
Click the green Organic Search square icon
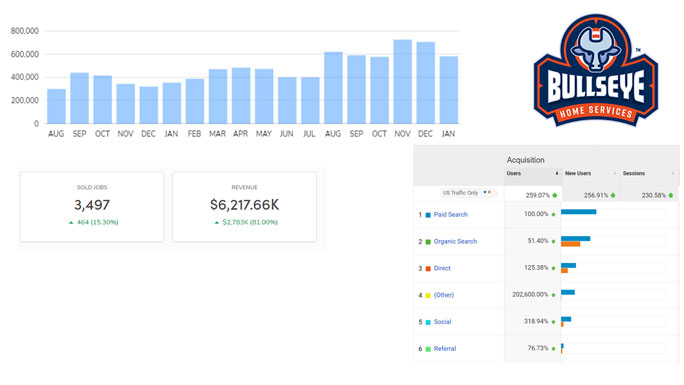428,242
